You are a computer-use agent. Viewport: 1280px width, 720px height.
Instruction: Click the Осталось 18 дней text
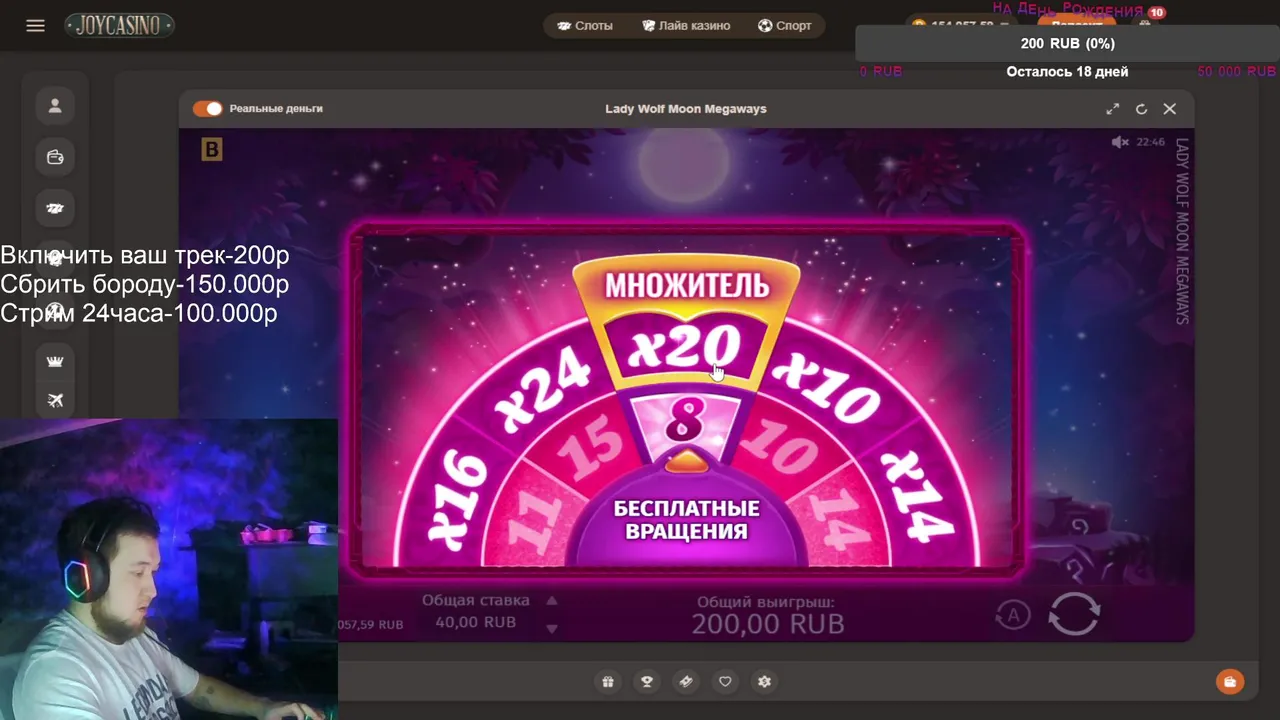point(1067,71)
